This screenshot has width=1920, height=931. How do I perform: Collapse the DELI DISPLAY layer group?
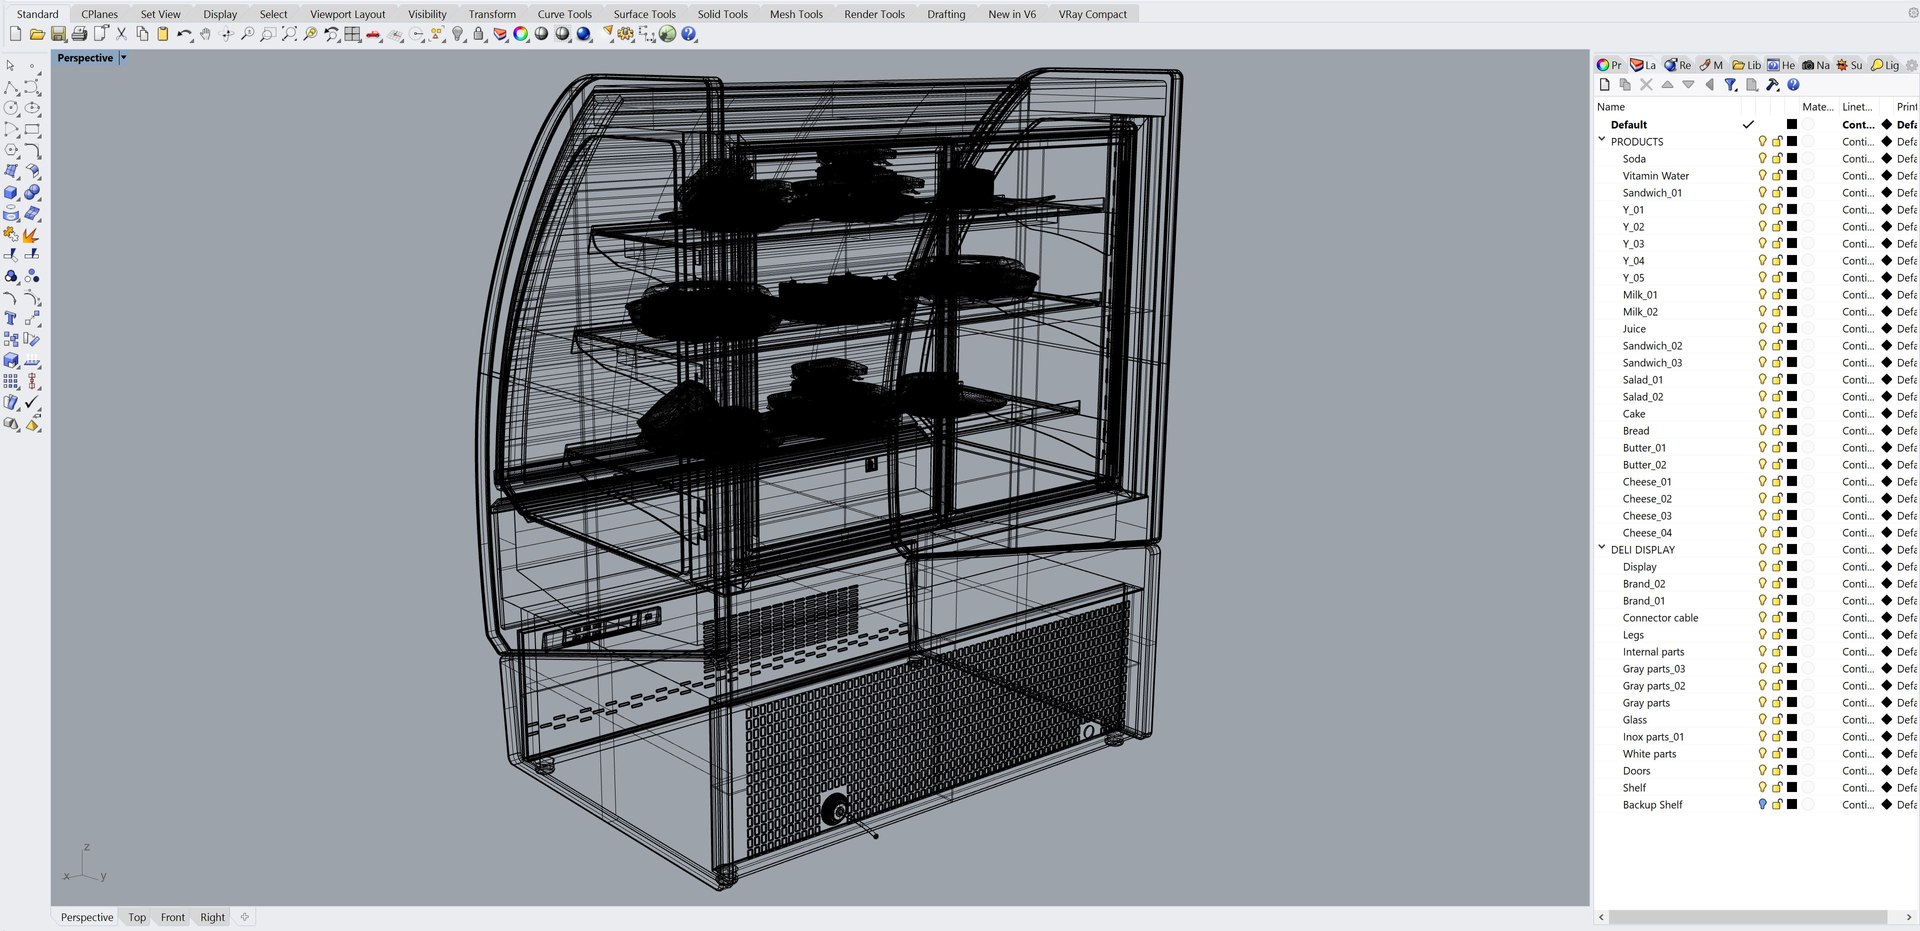(1602, 548)
